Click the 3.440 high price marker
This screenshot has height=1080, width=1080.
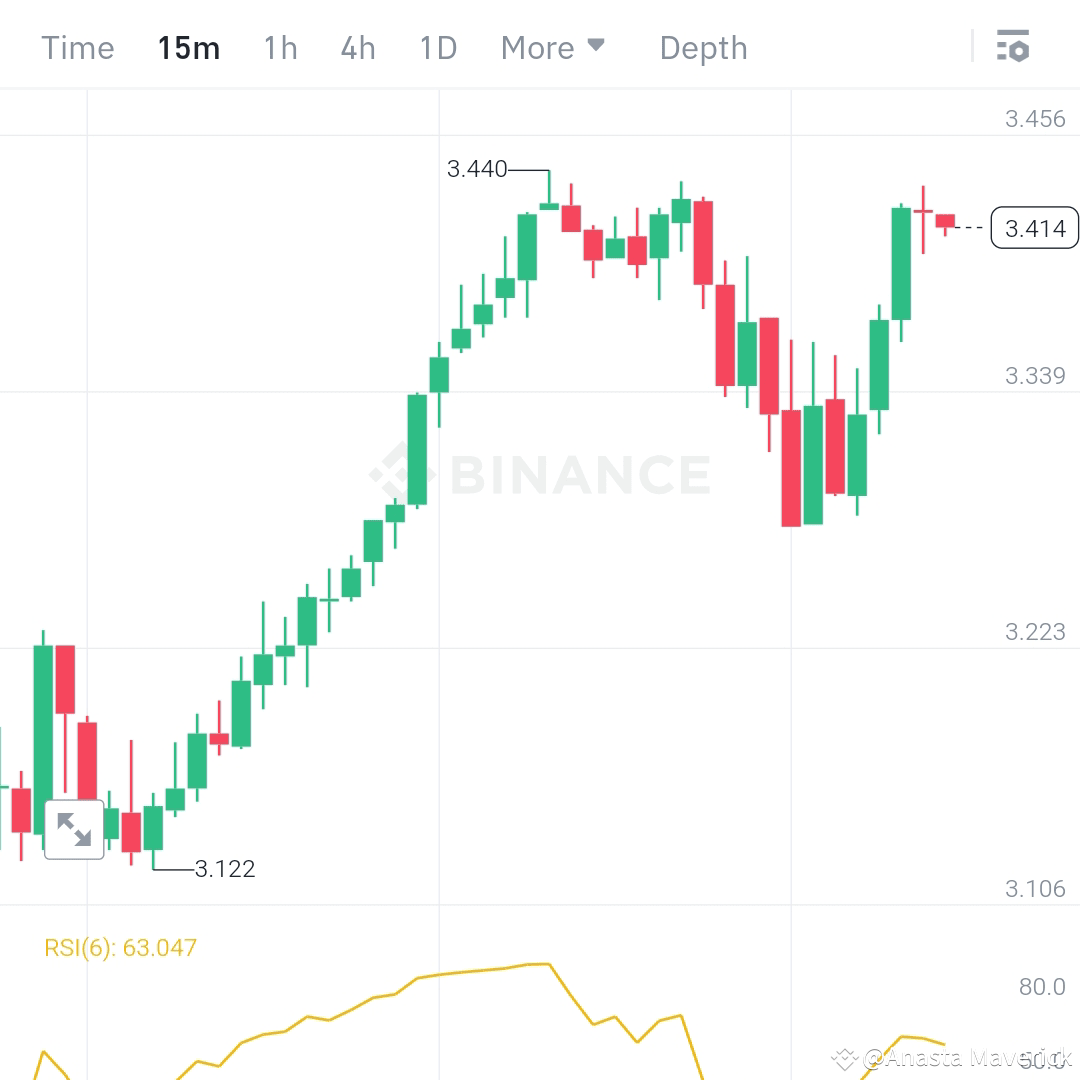coord(477,169)
